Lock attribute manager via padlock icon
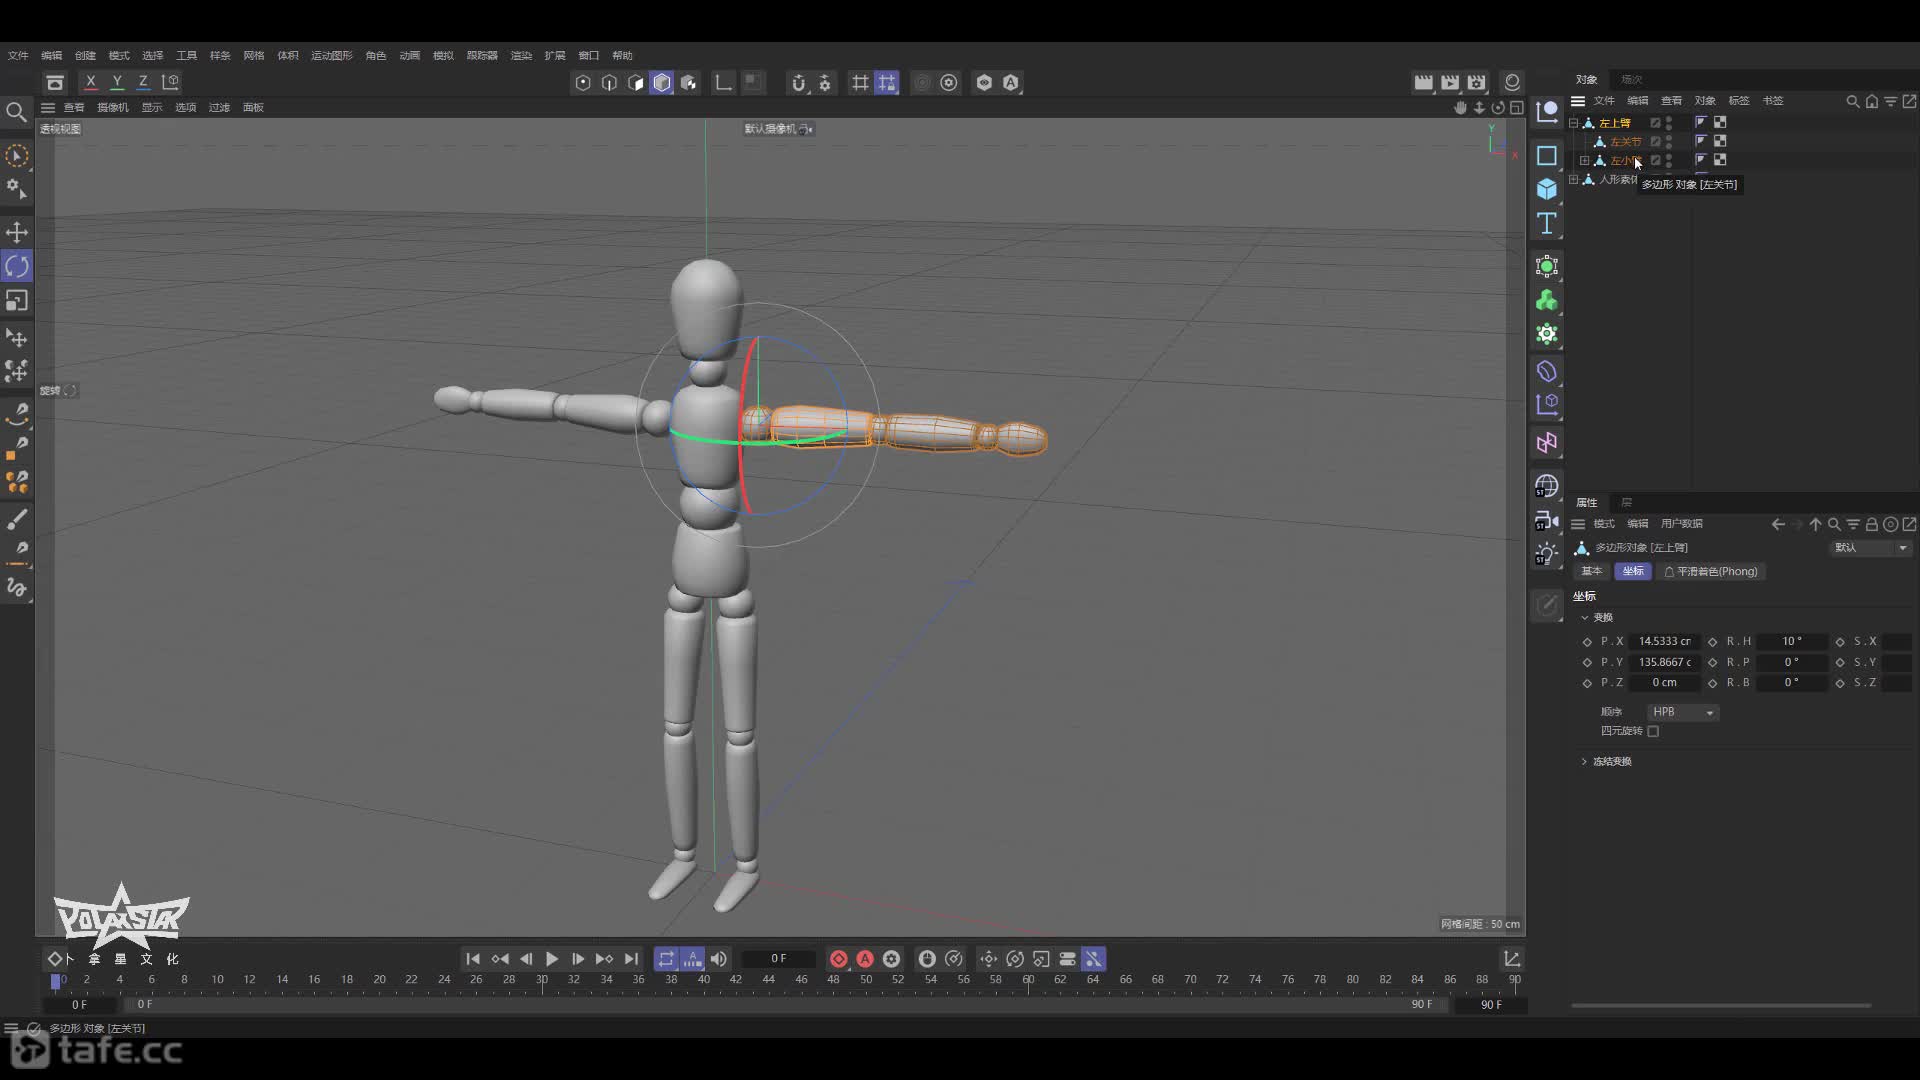This screenshot has height=1080, width=1920. [x=1872, y=524]
